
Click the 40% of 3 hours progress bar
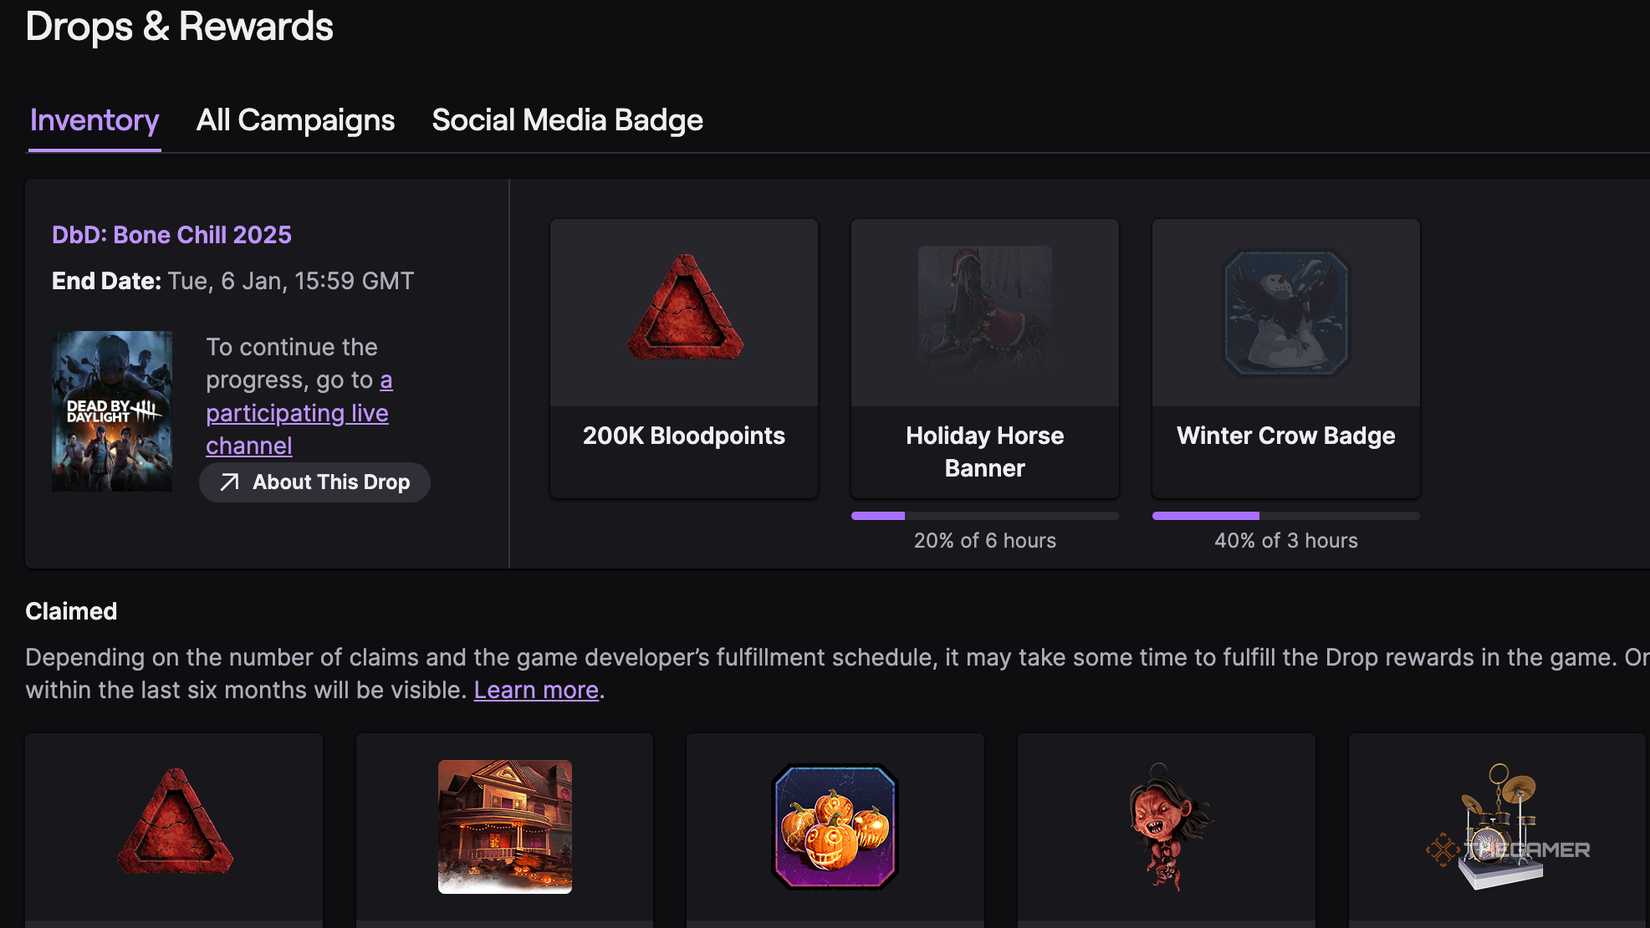pos(1286,515)
